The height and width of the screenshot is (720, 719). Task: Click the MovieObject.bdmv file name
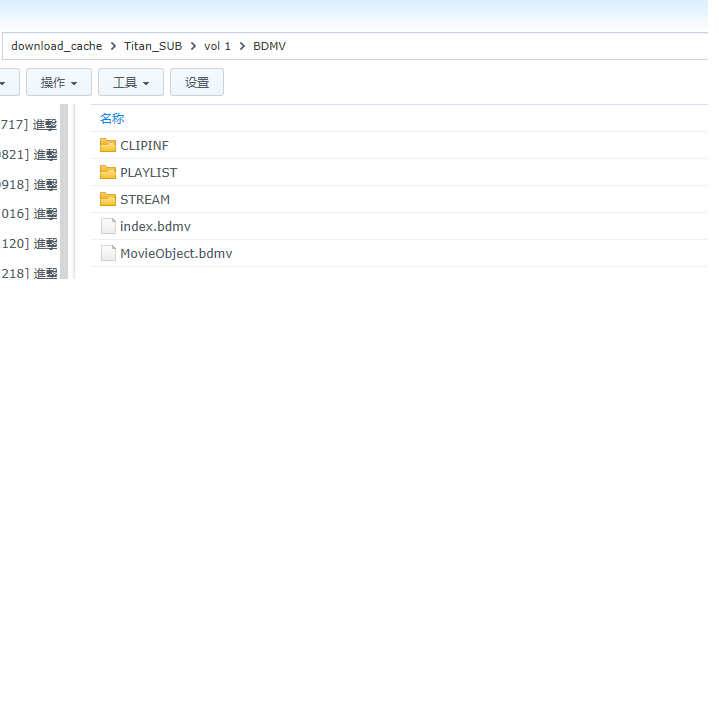[x=176, y=253]
